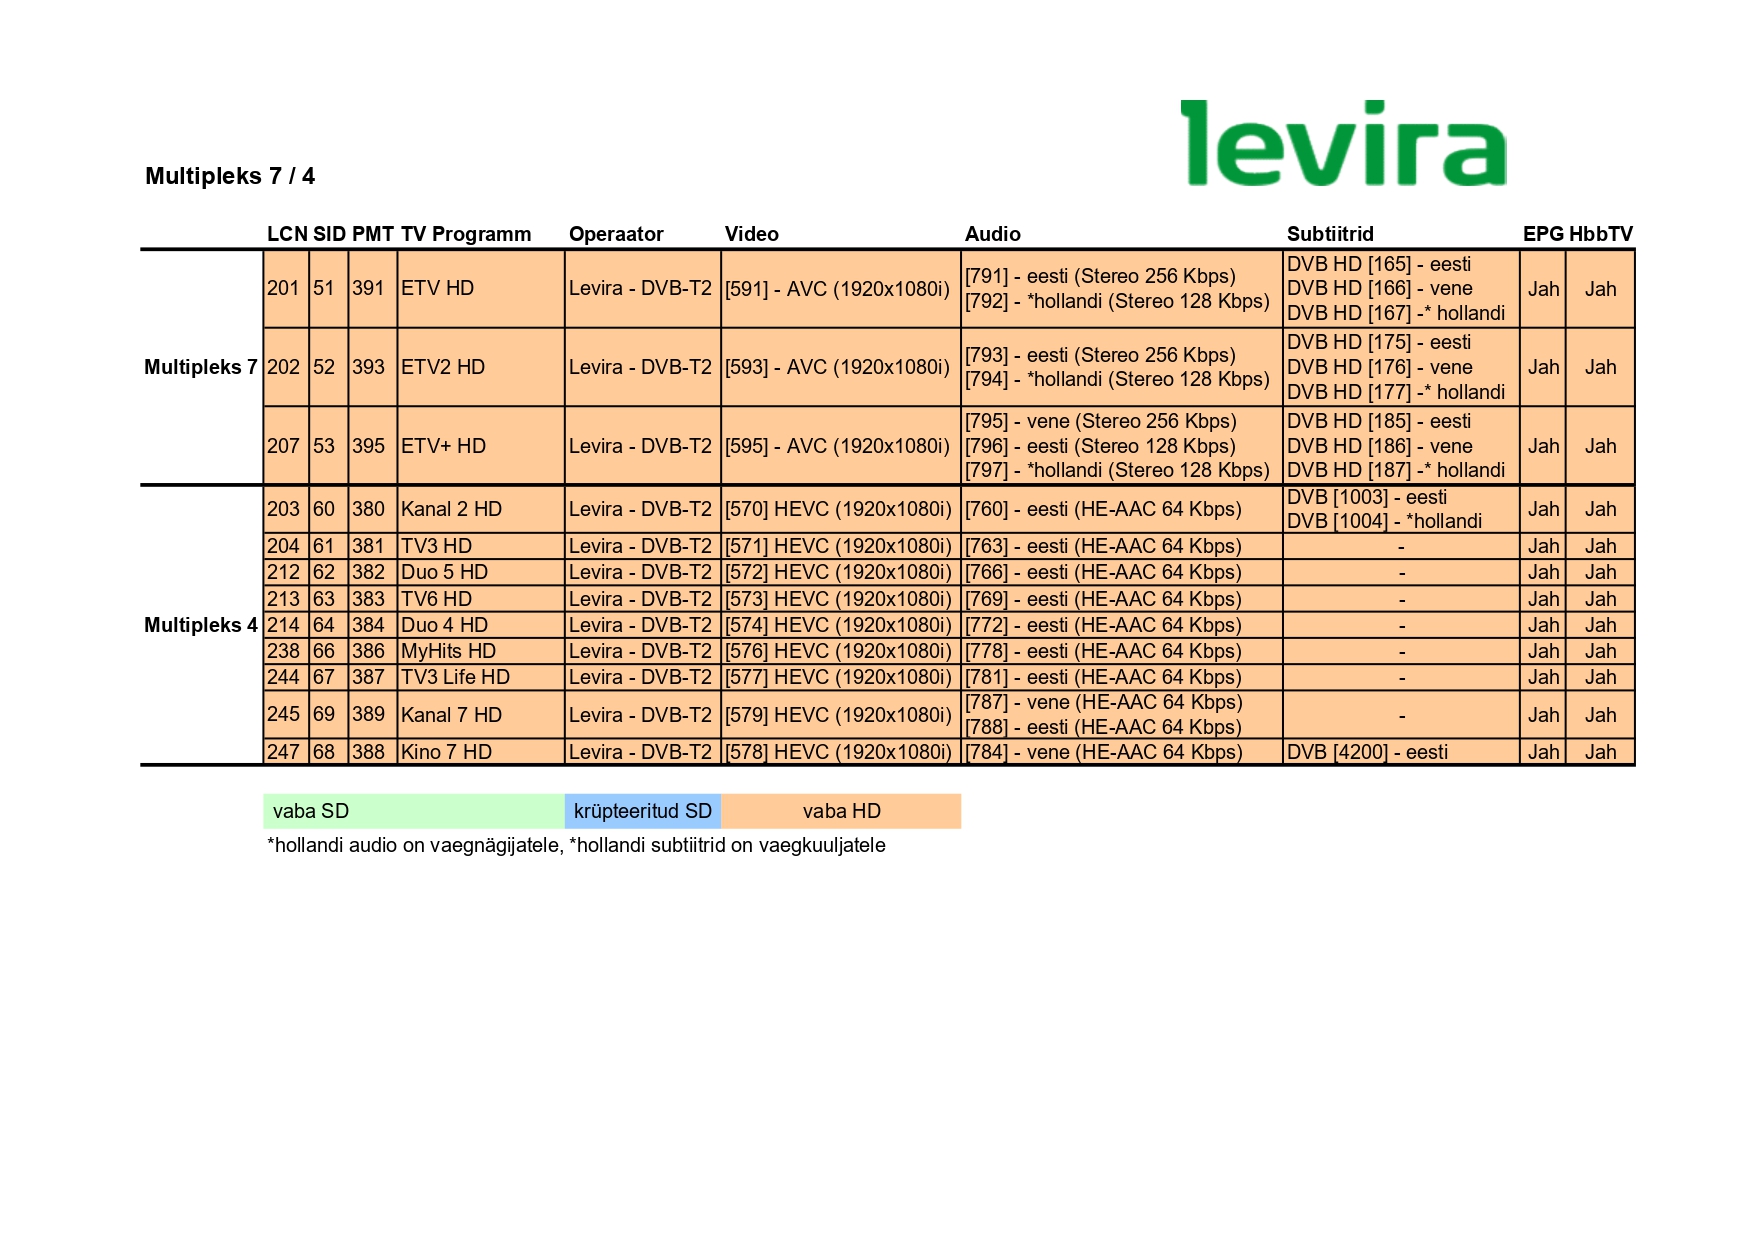Click the 'Multipleks 7' row group label
Viewport: 1755px width, 1241px height.
click(x=201, y=367)
